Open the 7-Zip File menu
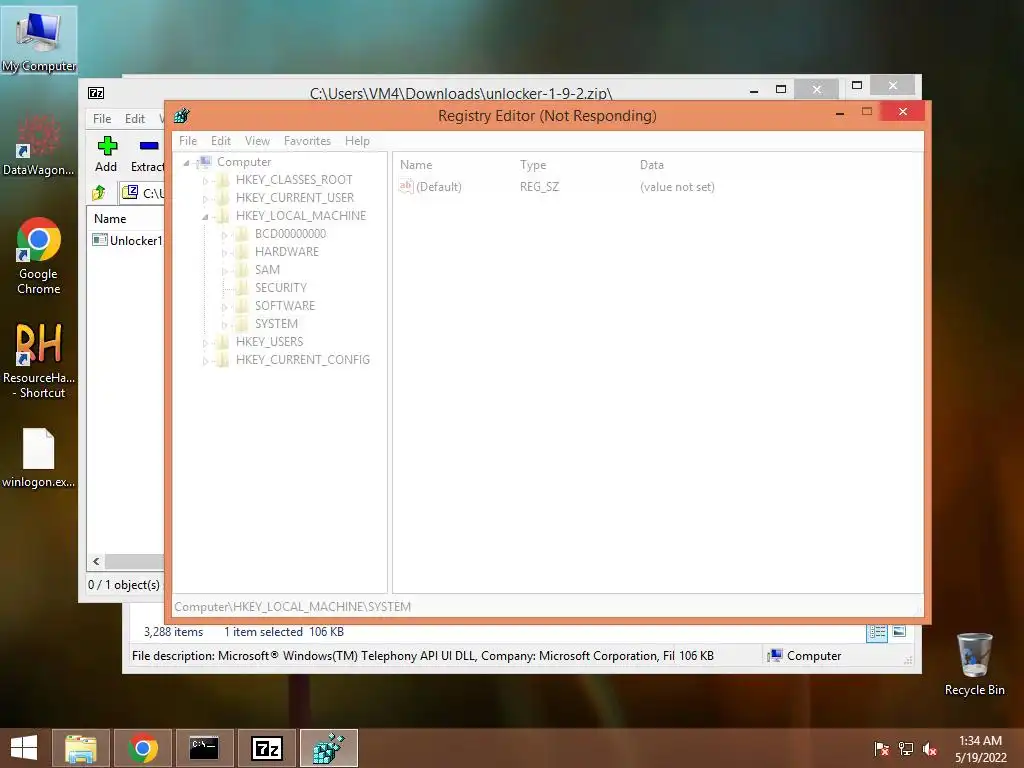The image size is (1024, 768). [x=102, y=119]
